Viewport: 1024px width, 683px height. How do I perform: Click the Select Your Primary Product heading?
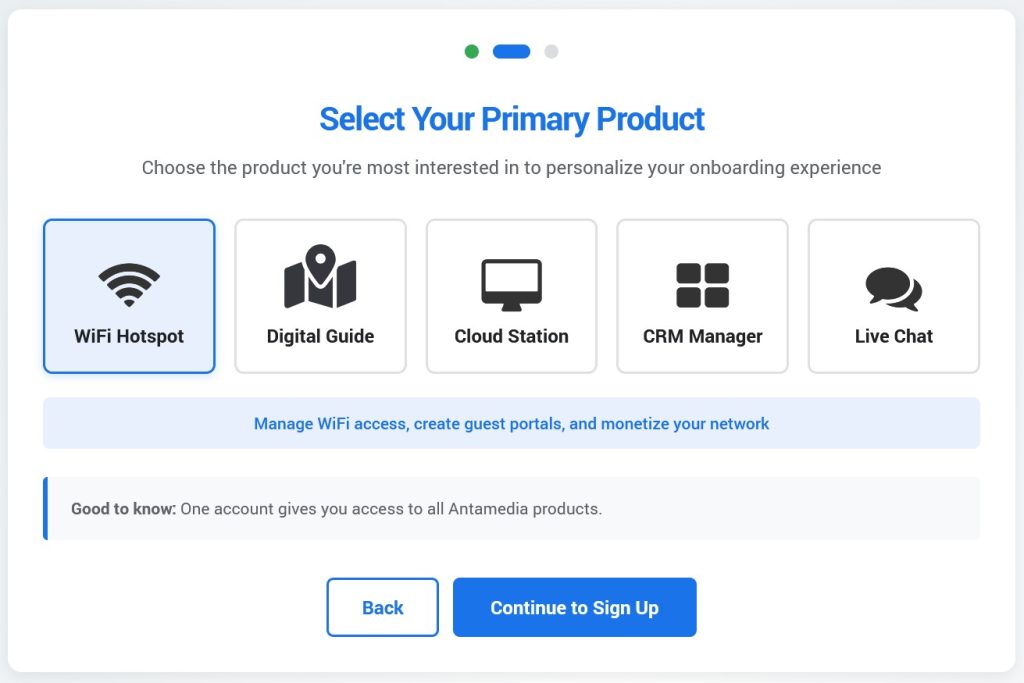coord(511,119)
